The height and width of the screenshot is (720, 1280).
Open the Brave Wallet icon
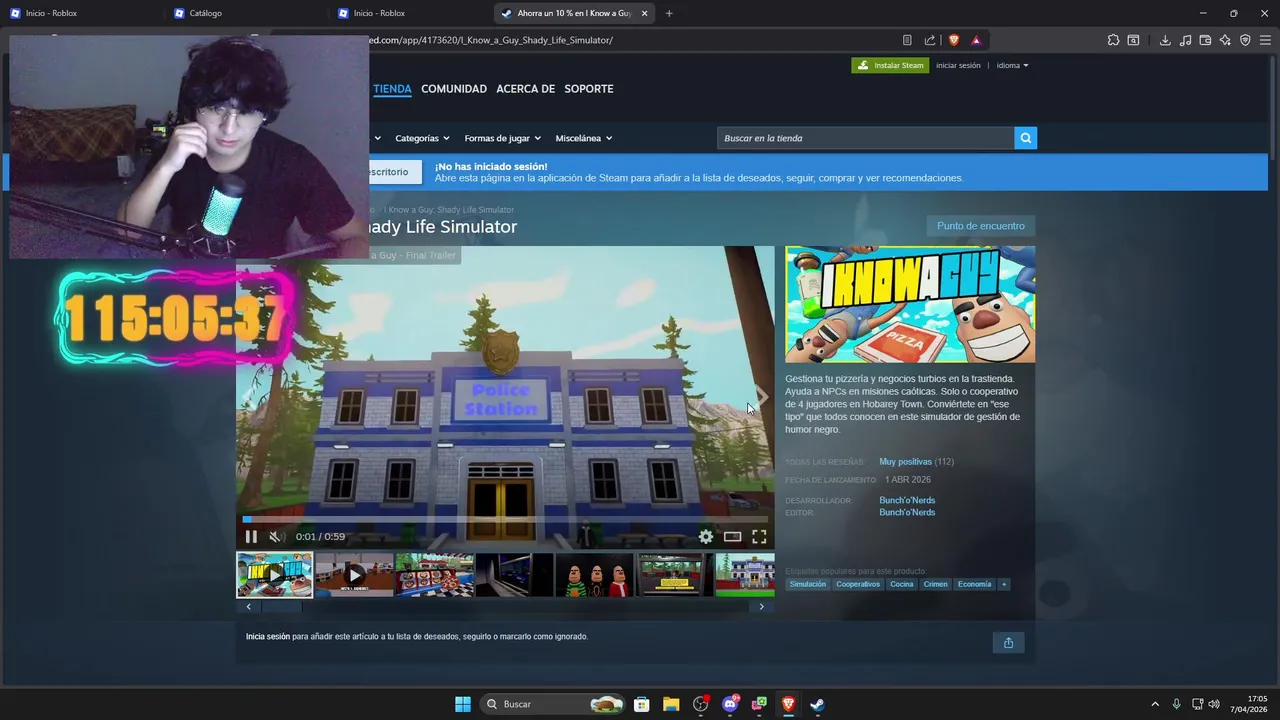coord(1205,40)
